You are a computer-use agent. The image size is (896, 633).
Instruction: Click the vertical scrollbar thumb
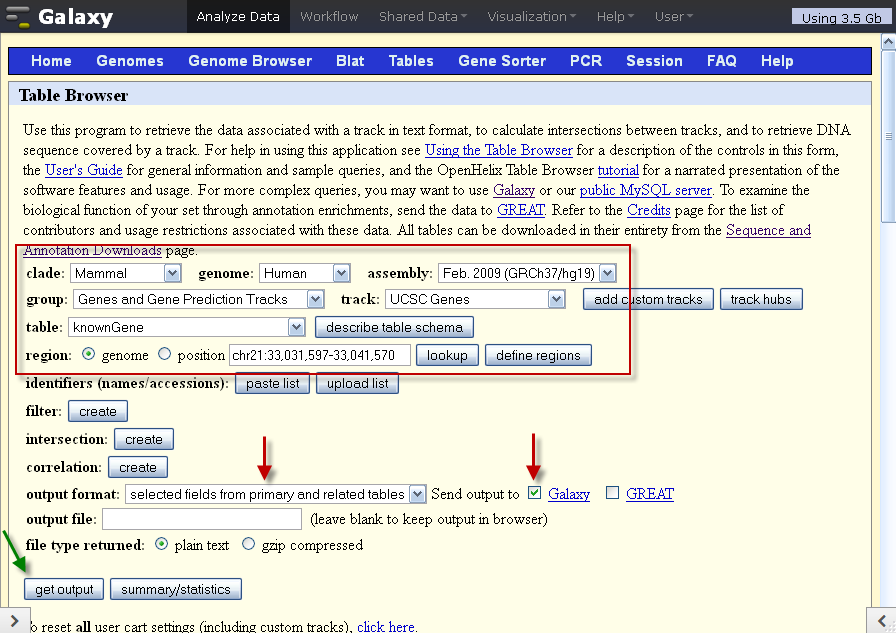889,137
